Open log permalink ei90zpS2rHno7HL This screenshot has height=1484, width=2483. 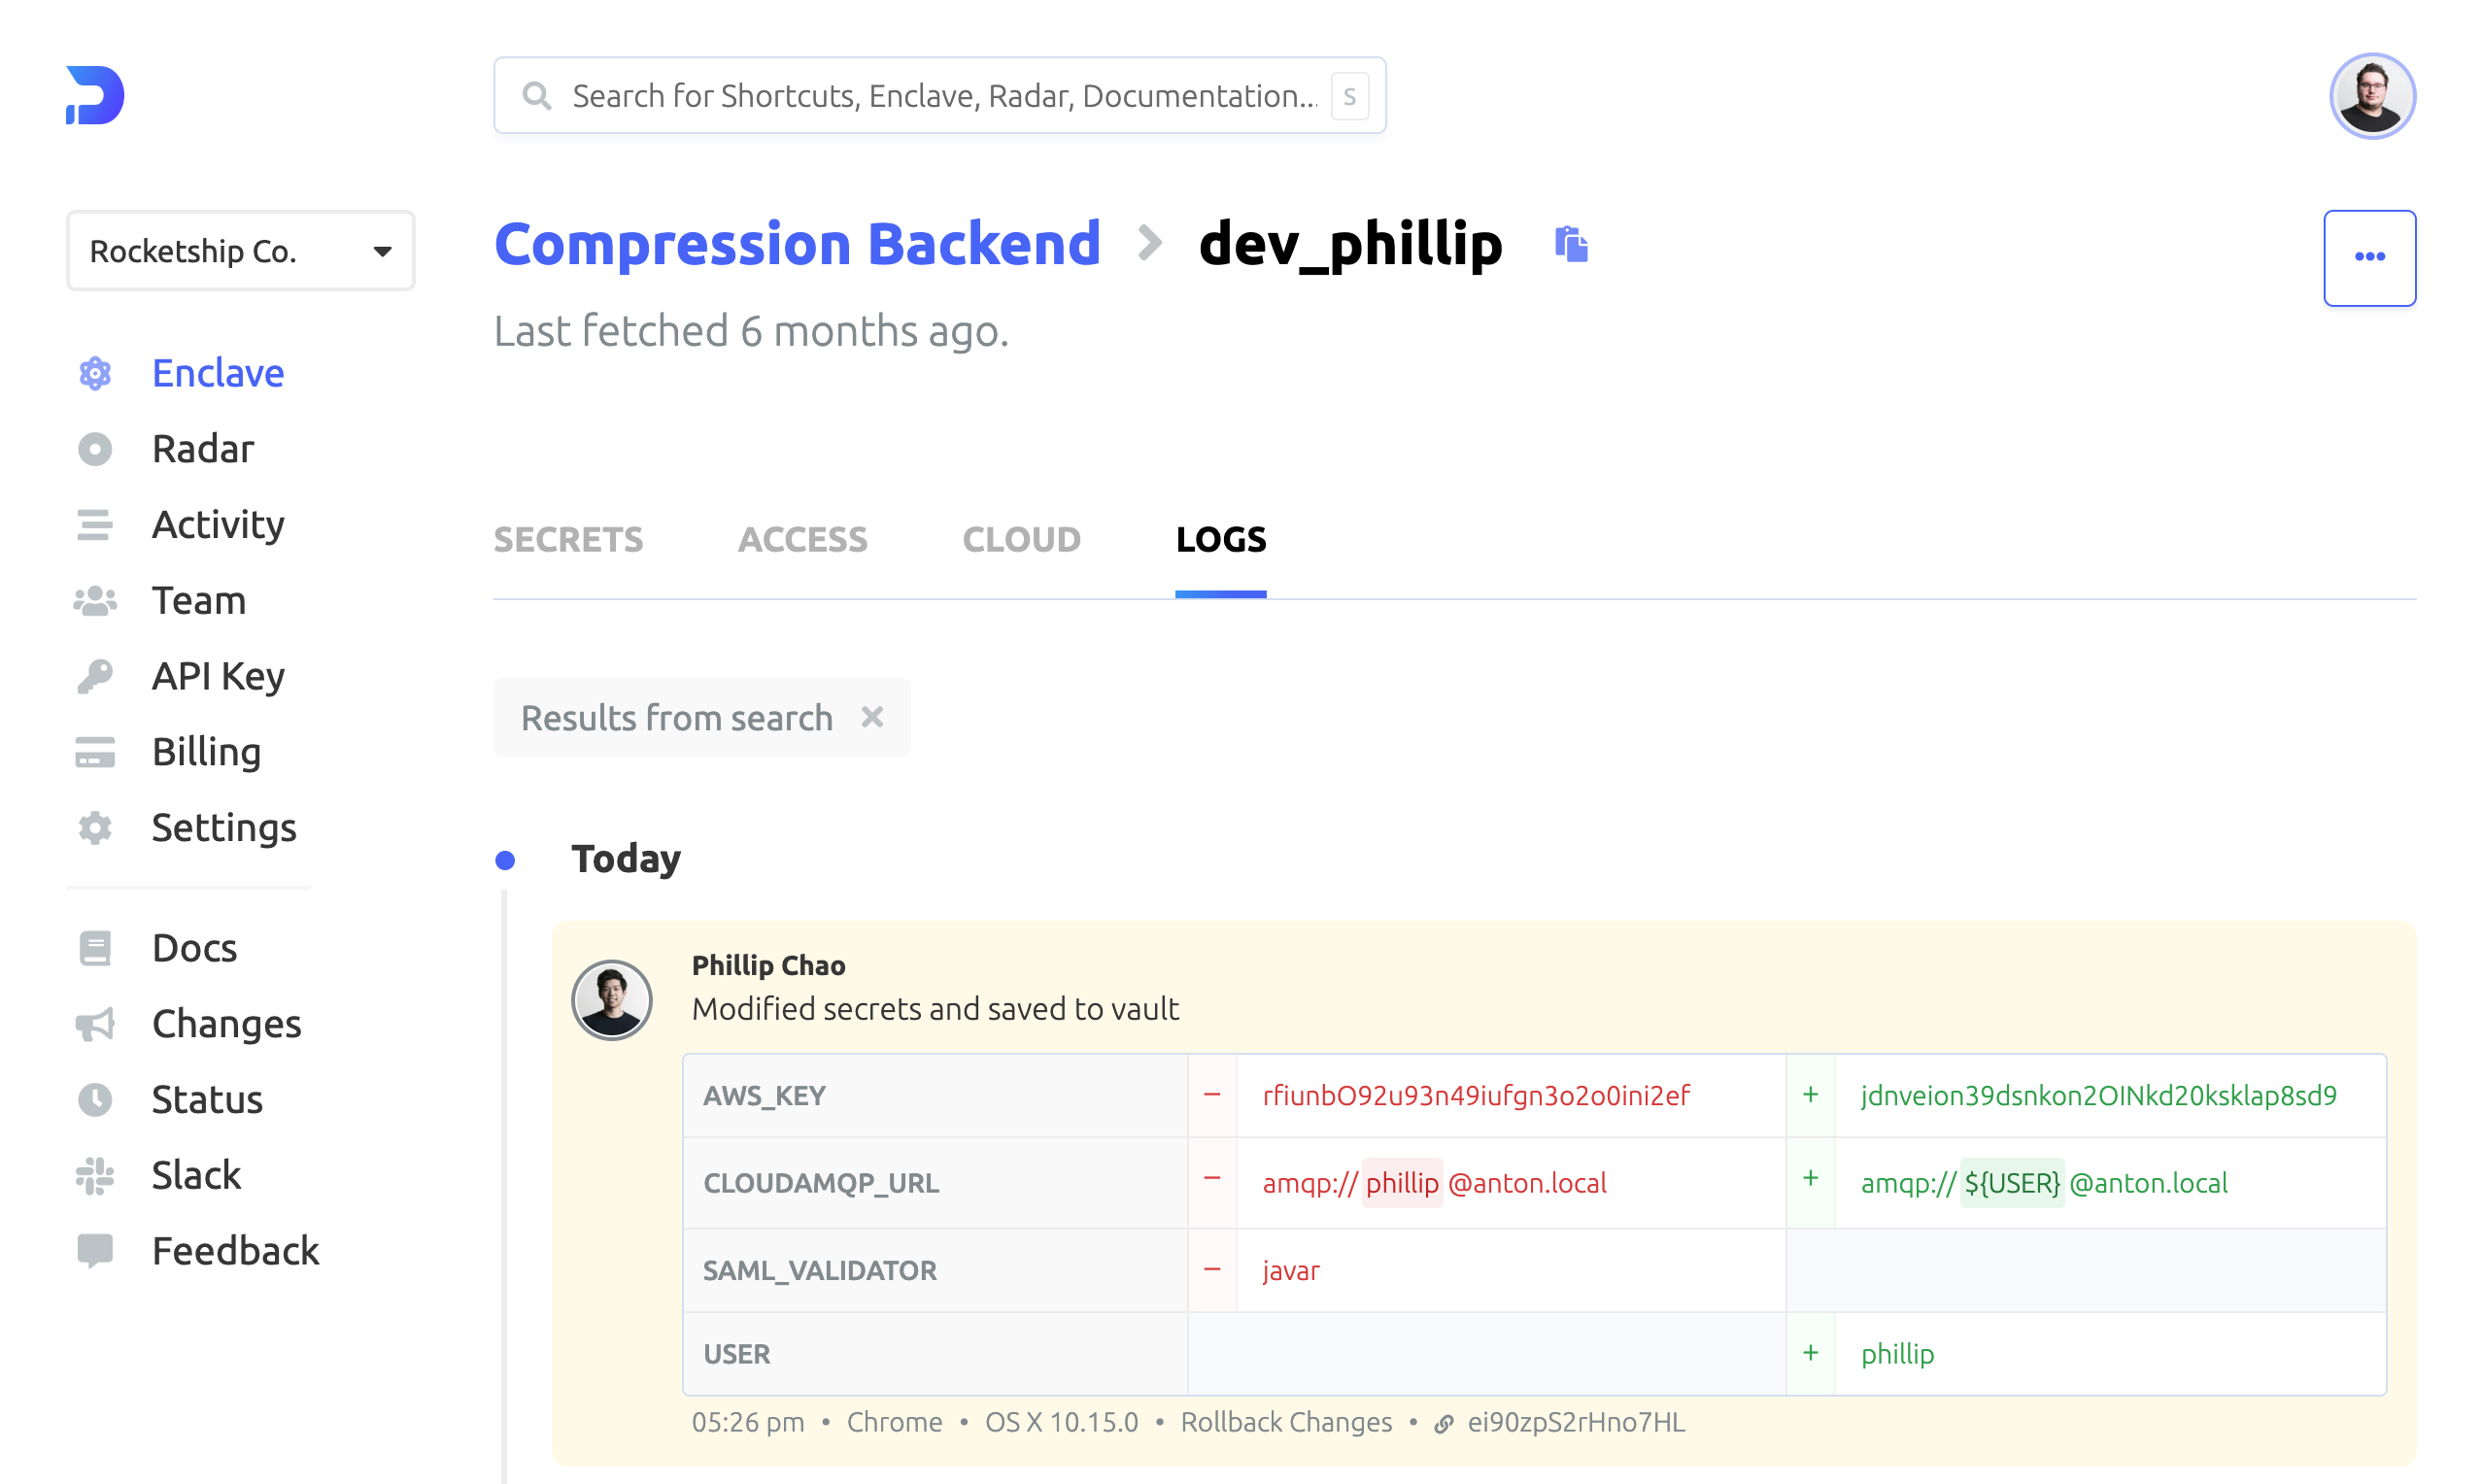tap(1575, 1422)
